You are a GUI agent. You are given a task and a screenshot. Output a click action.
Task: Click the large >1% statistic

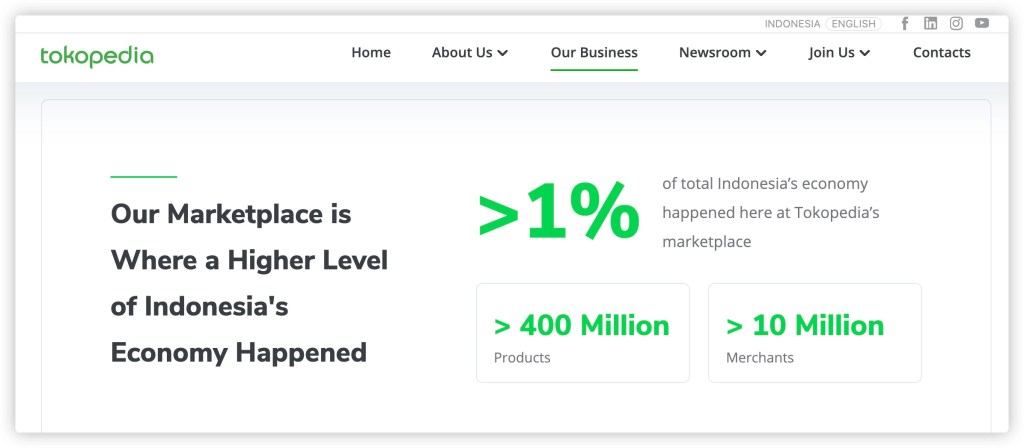tap(558, 213)
